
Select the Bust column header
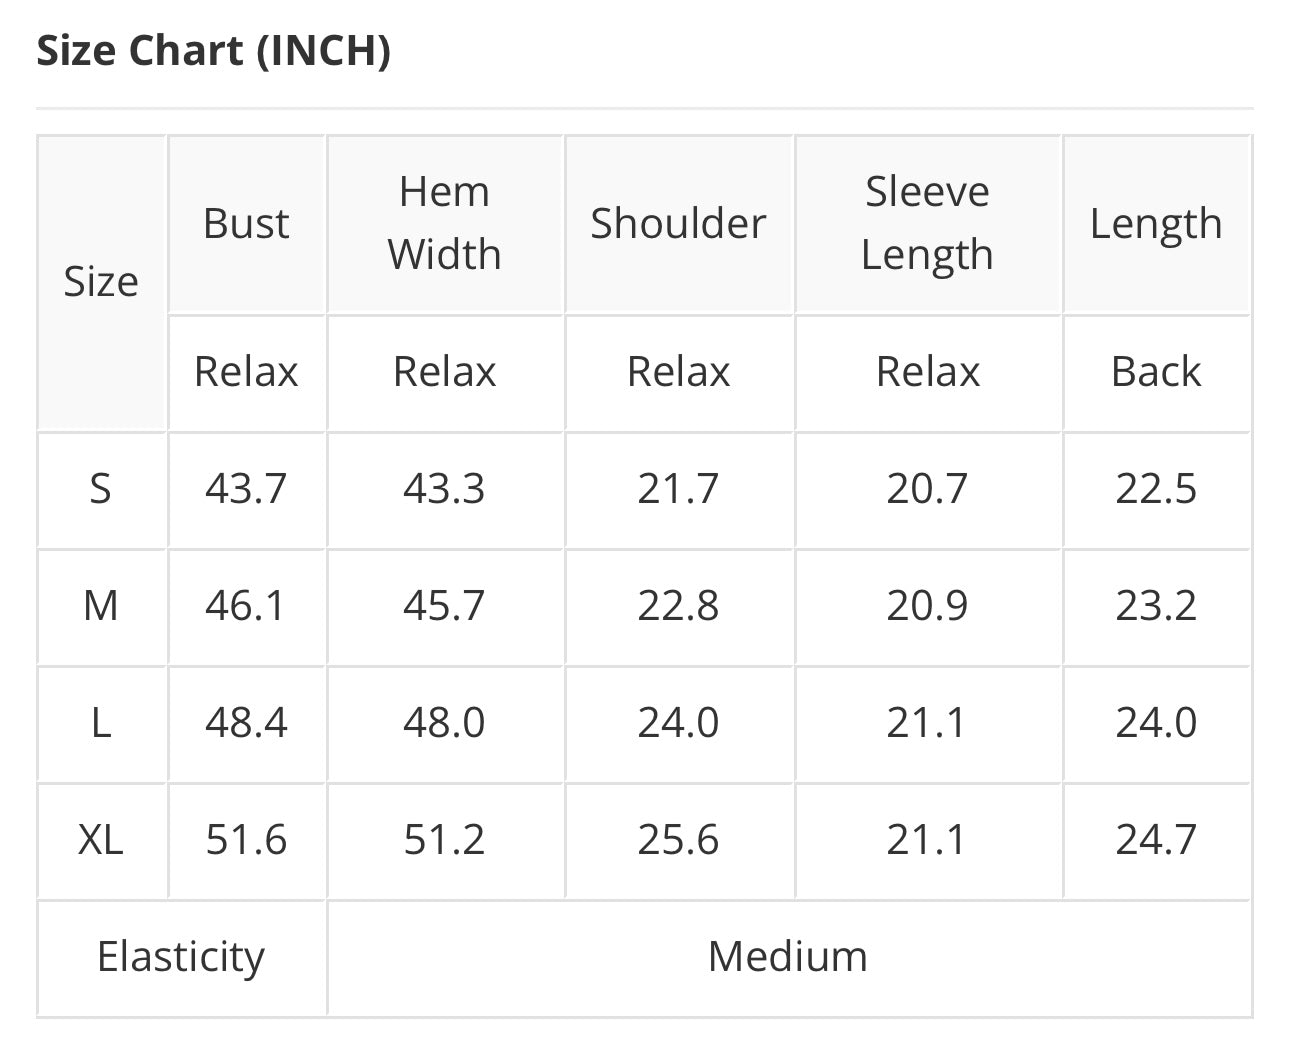pos(246,223)
